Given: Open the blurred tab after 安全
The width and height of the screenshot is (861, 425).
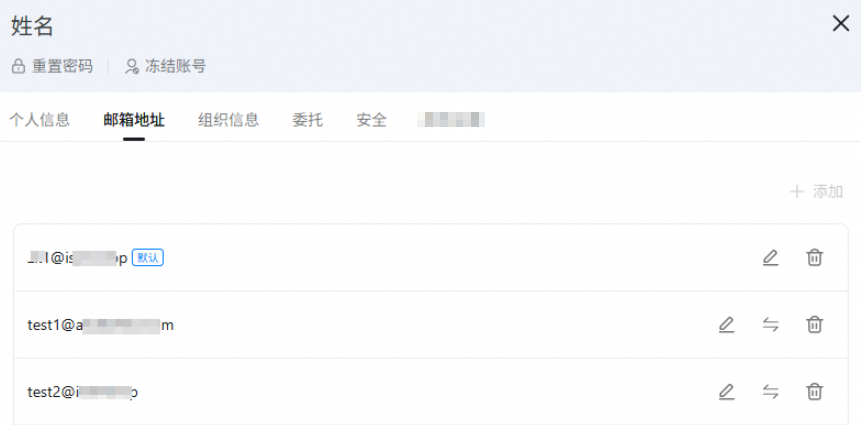Looking at the screenshot, I should [x=450, y=120].
